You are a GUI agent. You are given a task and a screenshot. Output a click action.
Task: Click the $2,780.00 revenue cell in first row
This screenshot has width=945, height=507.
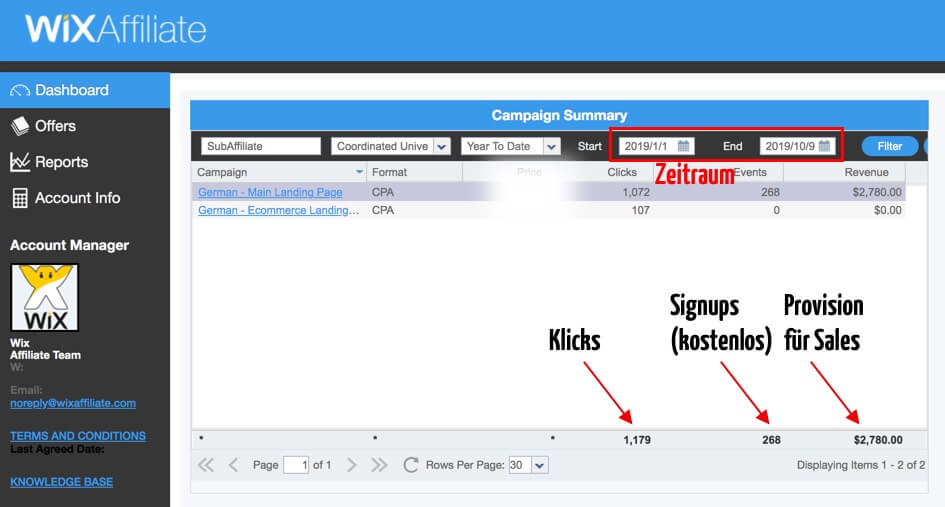click(877, 192)
